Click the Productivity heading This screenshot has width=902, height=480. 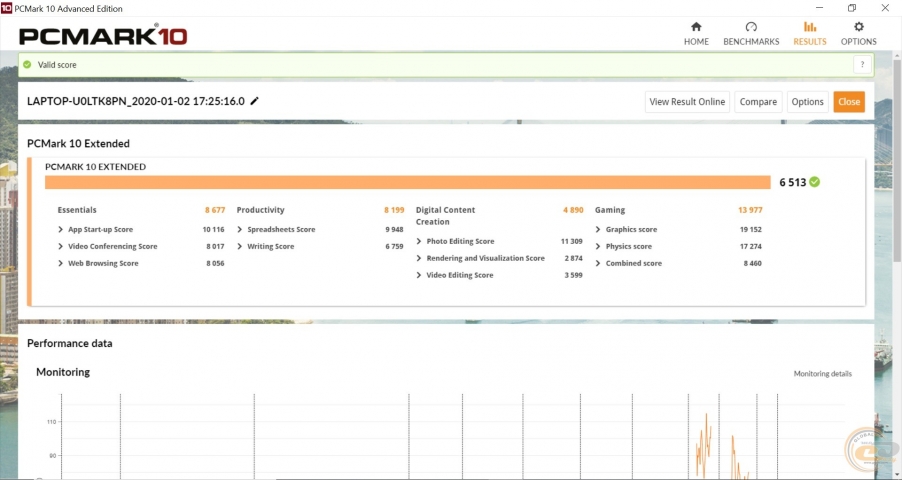(260, 210)
